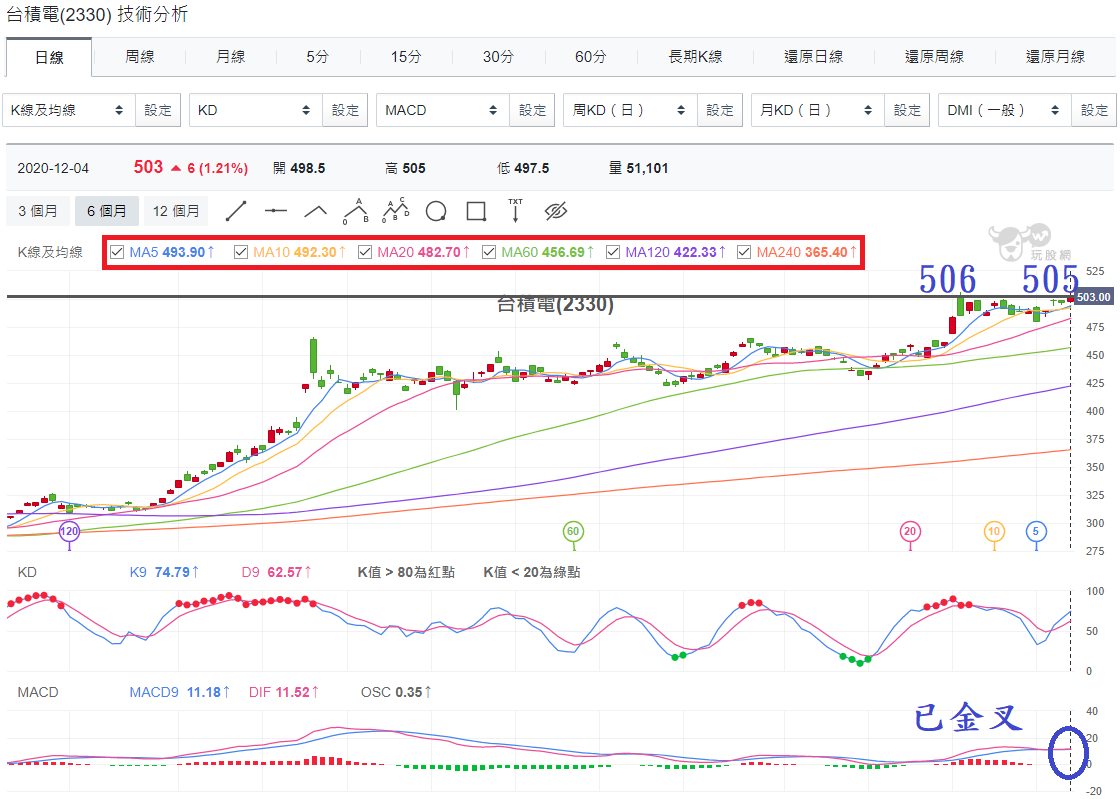Choose the angle line drawing tool
The height and width of the screenshot is (799, 1120).
(x=316, y=211)
